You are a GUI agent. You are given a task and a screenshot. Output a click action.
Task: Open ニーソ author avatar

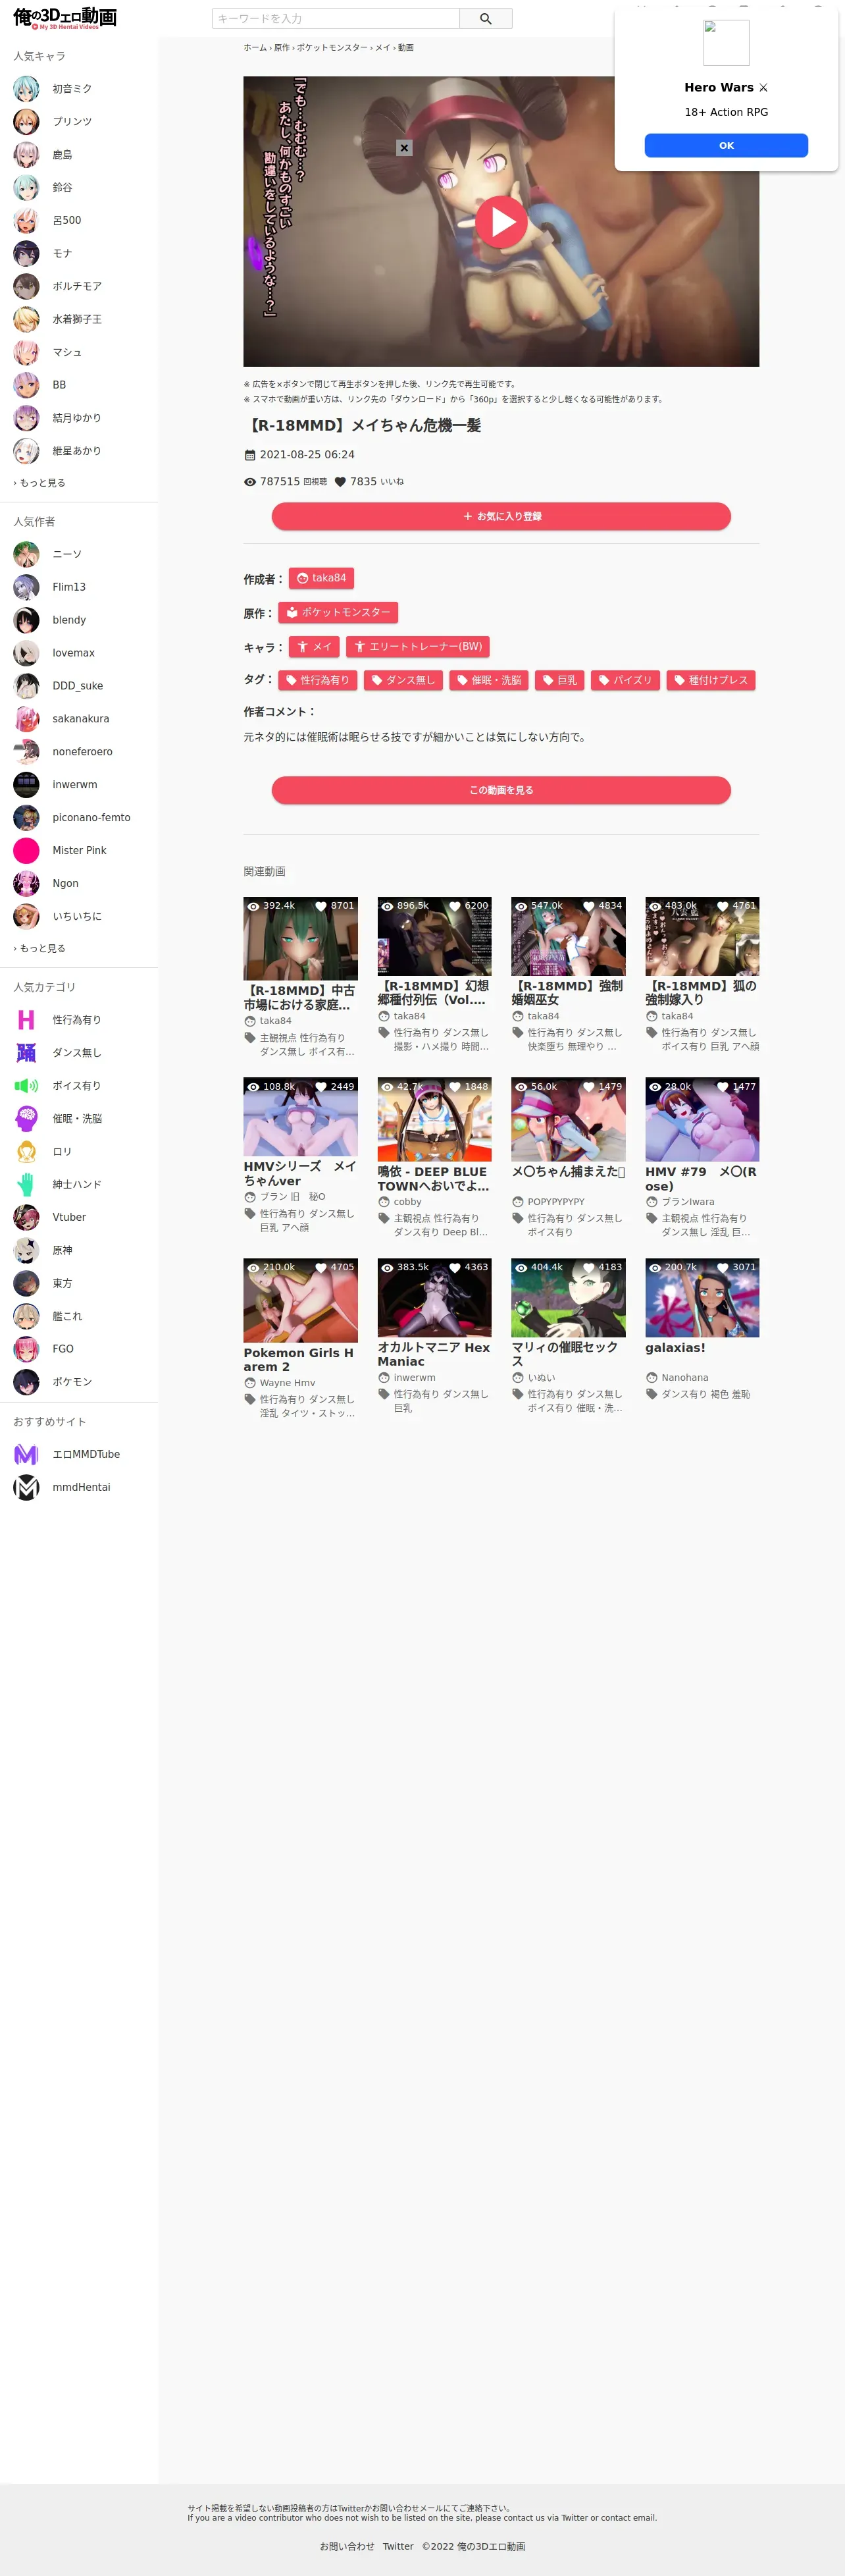point(26,554)
